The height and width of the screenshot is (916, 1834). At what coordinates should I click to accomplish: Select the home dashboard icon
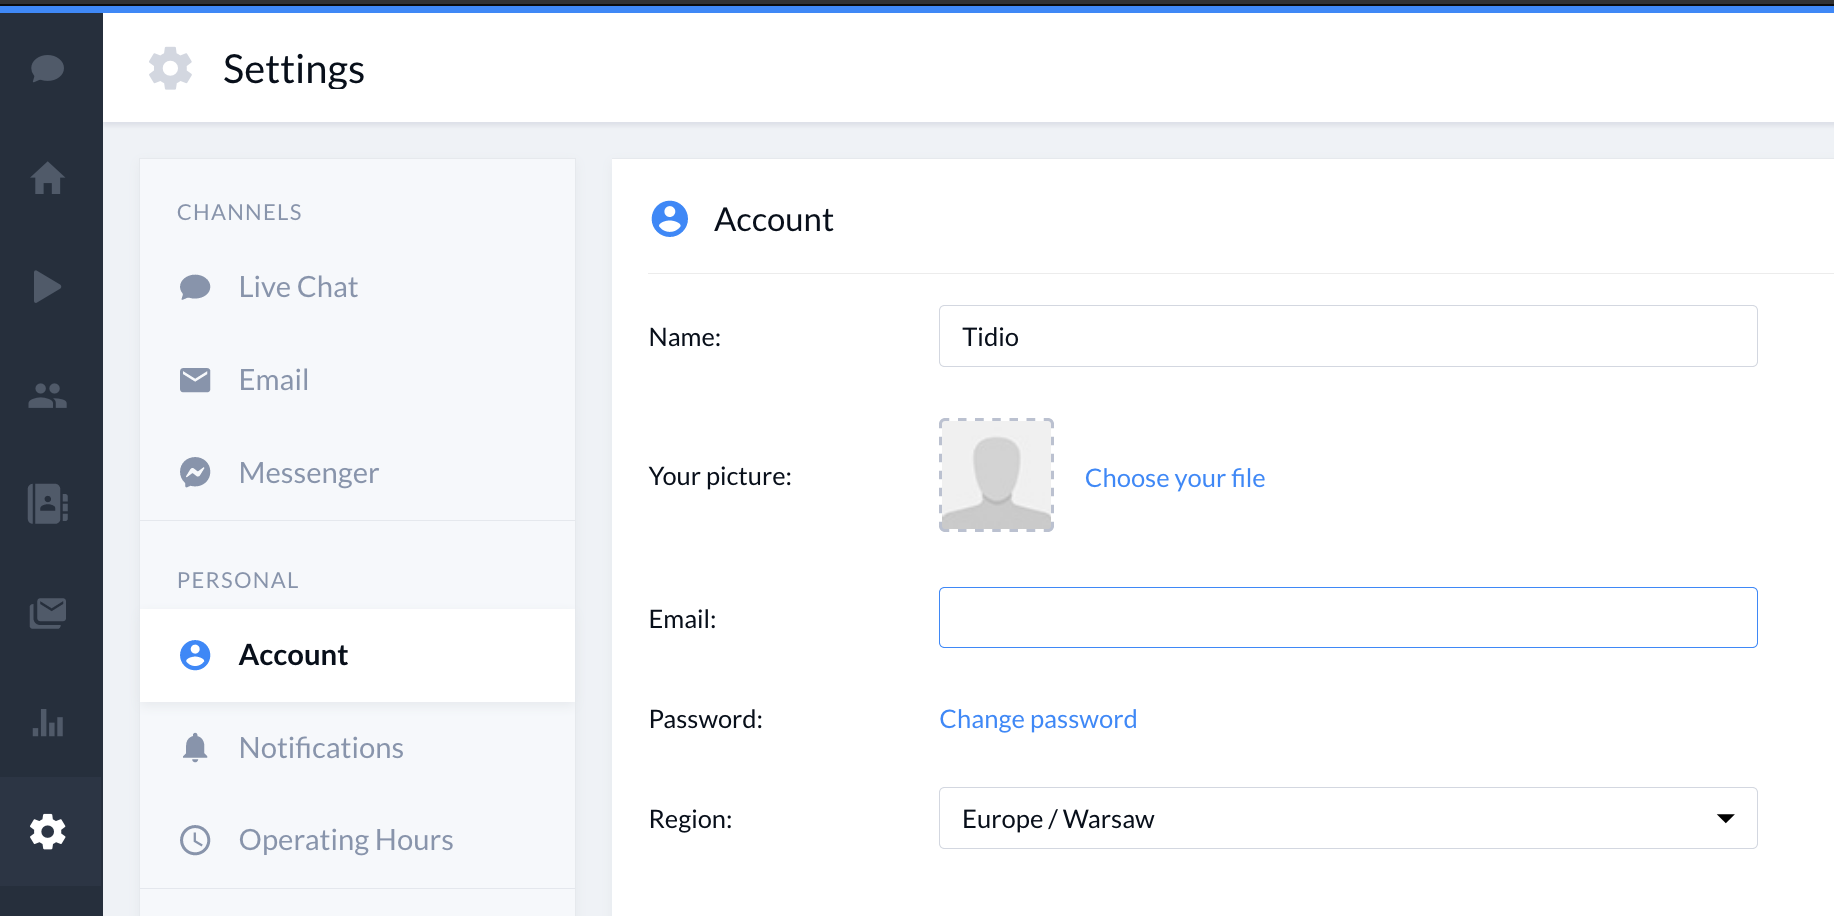47,179
